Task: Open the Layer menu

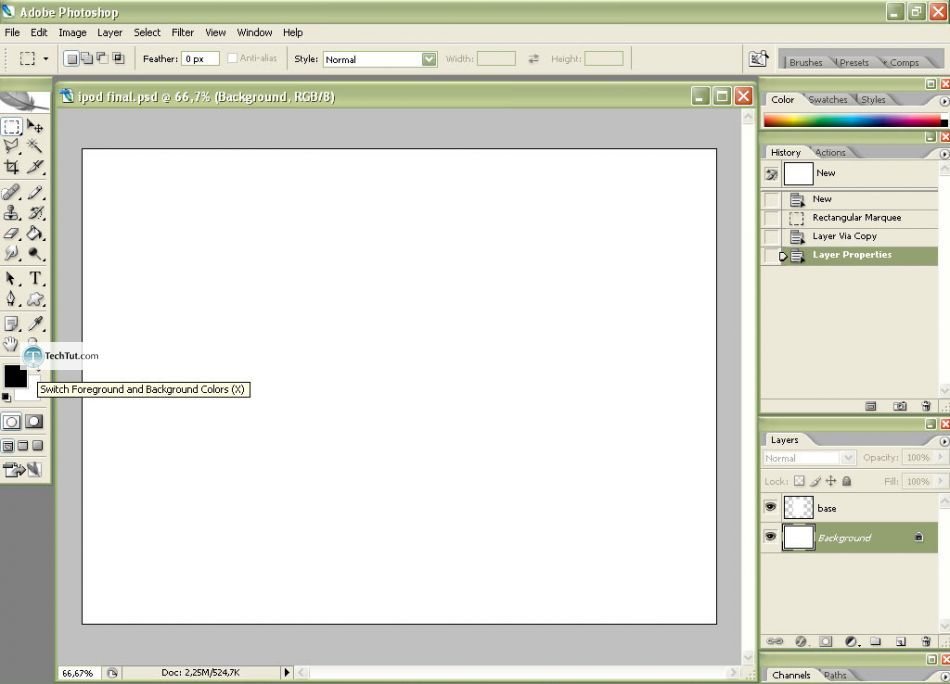Action: coord(110,33)
